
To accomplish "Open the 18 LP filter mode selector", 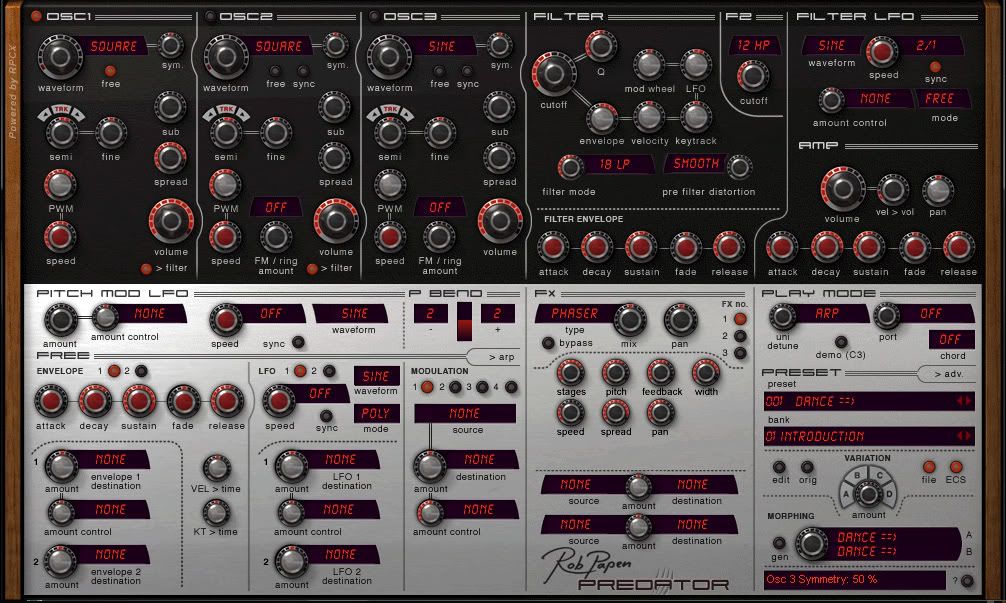I will 615,164.
